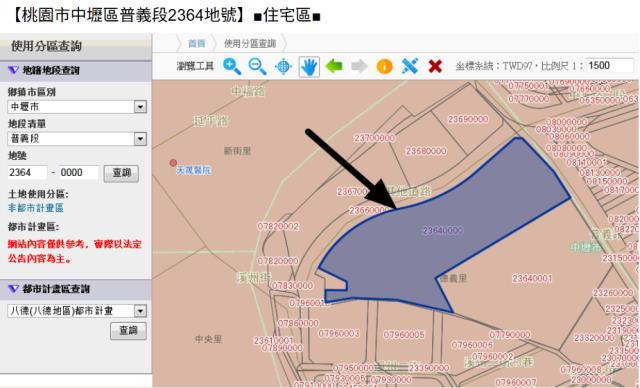Click parcel label 07820002 on map
Screen dimensions: 640x388
pos(278,226)
